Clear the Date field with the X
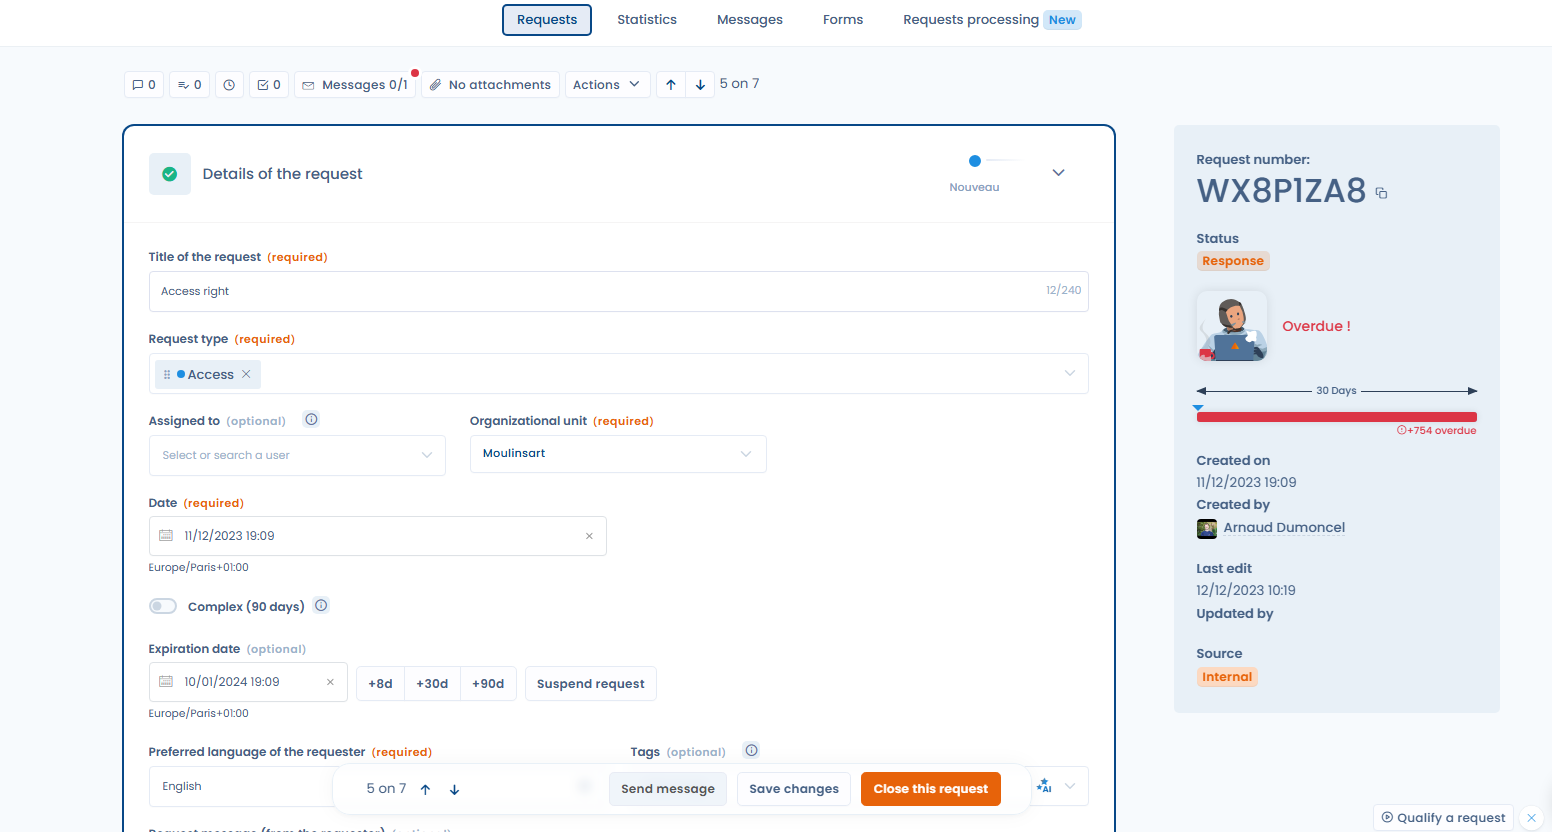 589,536
